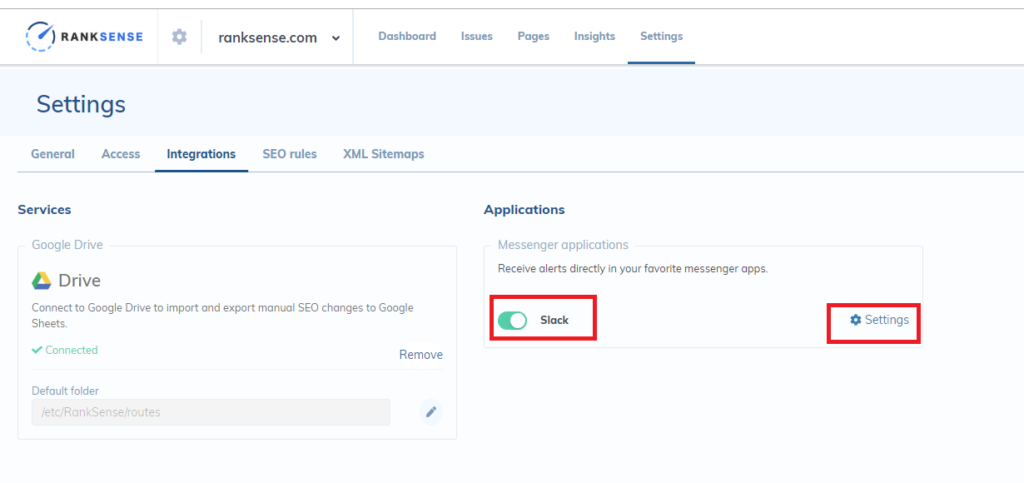Viewport: 1024px width, 483px height.
Task: Click the Settings page heading
Action: point(81,104)
